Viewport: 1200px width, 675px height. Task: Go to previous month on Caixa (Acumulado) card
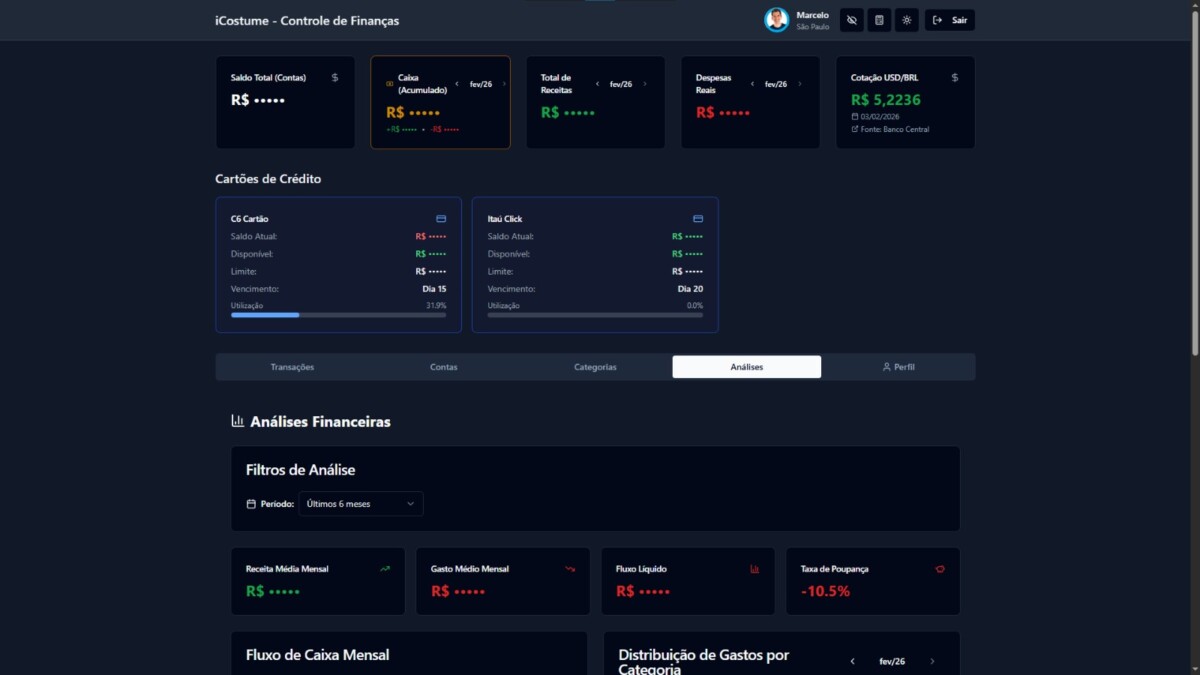[x=457, y=84]
